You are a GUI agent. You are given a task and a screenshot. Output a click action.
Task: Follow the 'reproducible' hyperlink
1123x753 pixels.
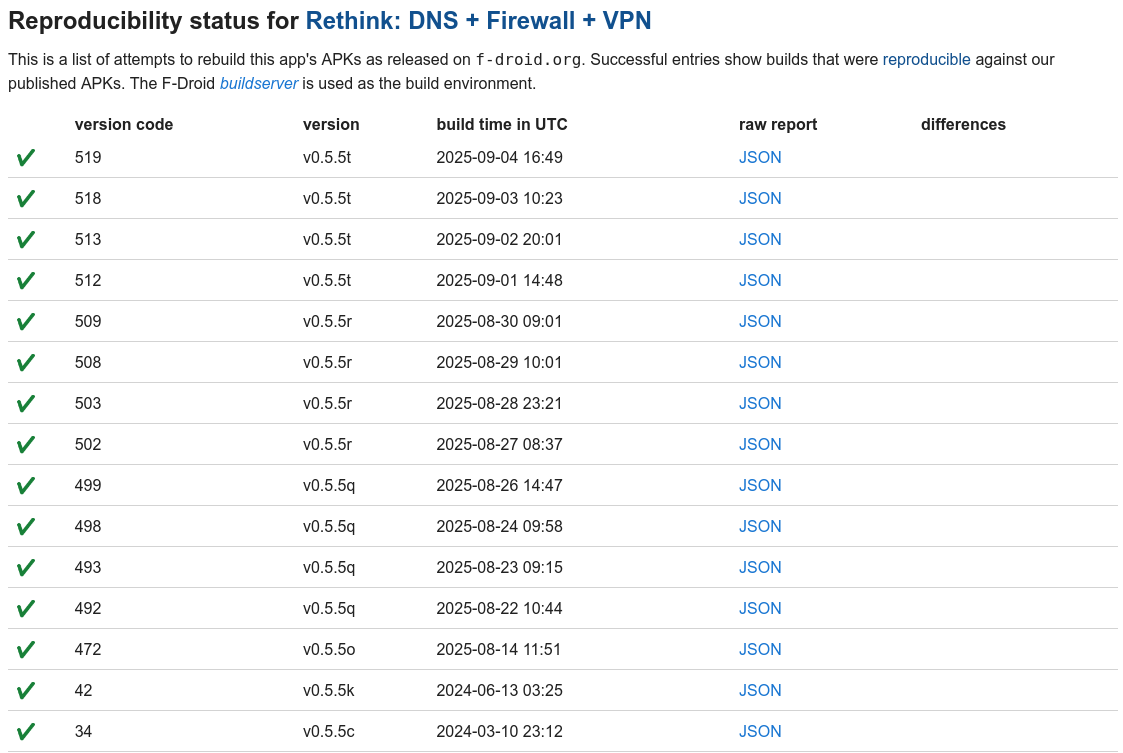tap(926, 60)
